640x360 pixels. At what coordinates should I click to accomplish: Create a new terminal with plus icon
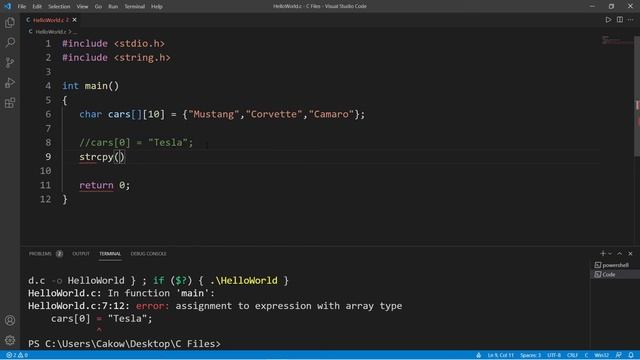tap(602, 253)
